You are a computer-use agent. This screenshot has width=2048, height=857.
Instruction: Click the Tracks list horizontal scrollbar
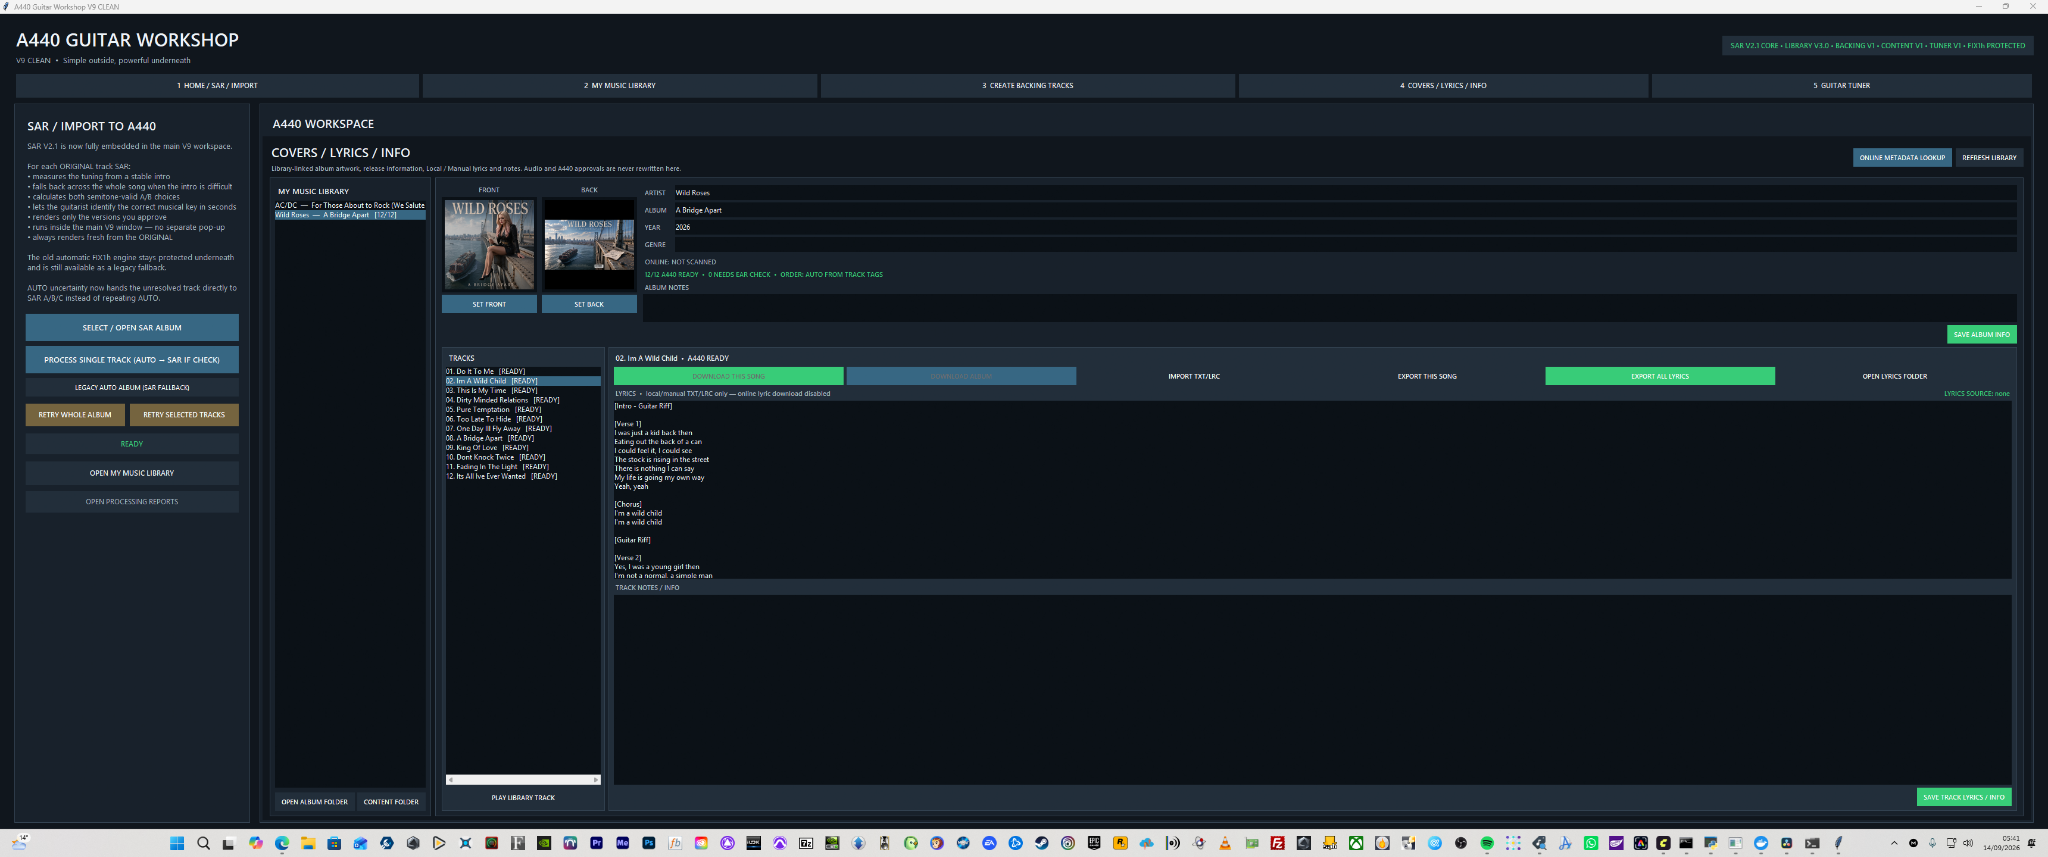523,780
